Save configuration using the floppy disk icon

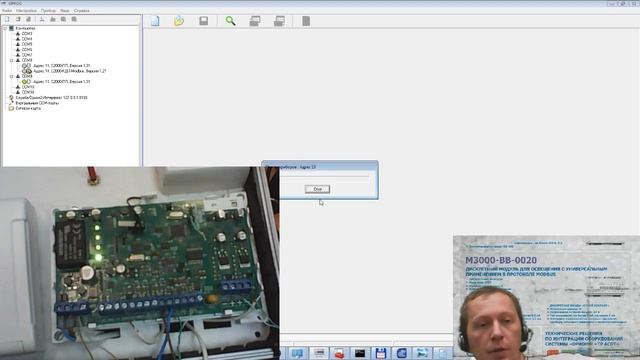(203, 21)
